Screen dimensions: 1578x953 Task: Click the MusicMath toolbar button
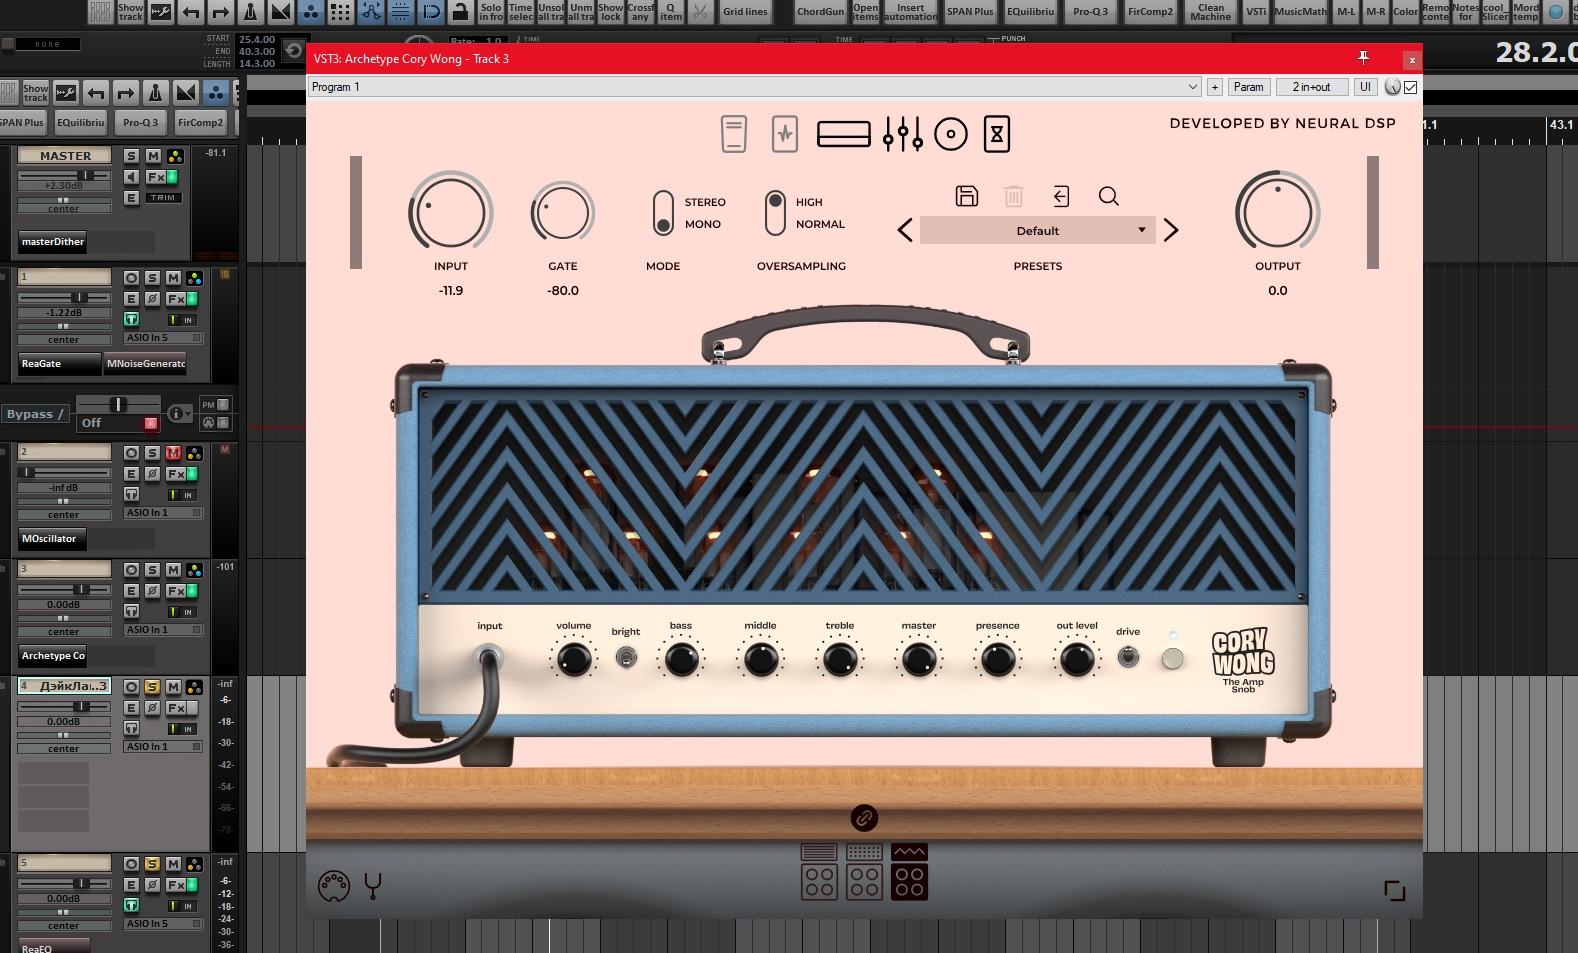tap(1301, 12)
